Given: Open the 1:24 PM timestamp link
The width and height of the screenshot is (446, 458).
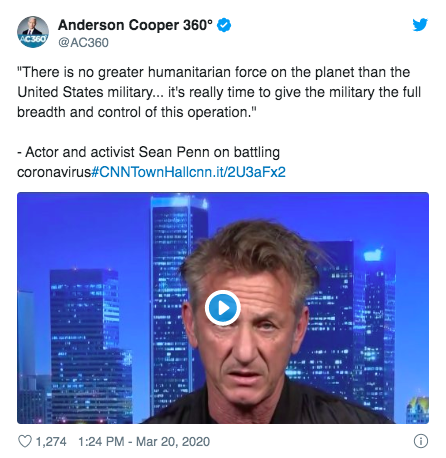Looking at the screenshot, I should pos(101,442).
